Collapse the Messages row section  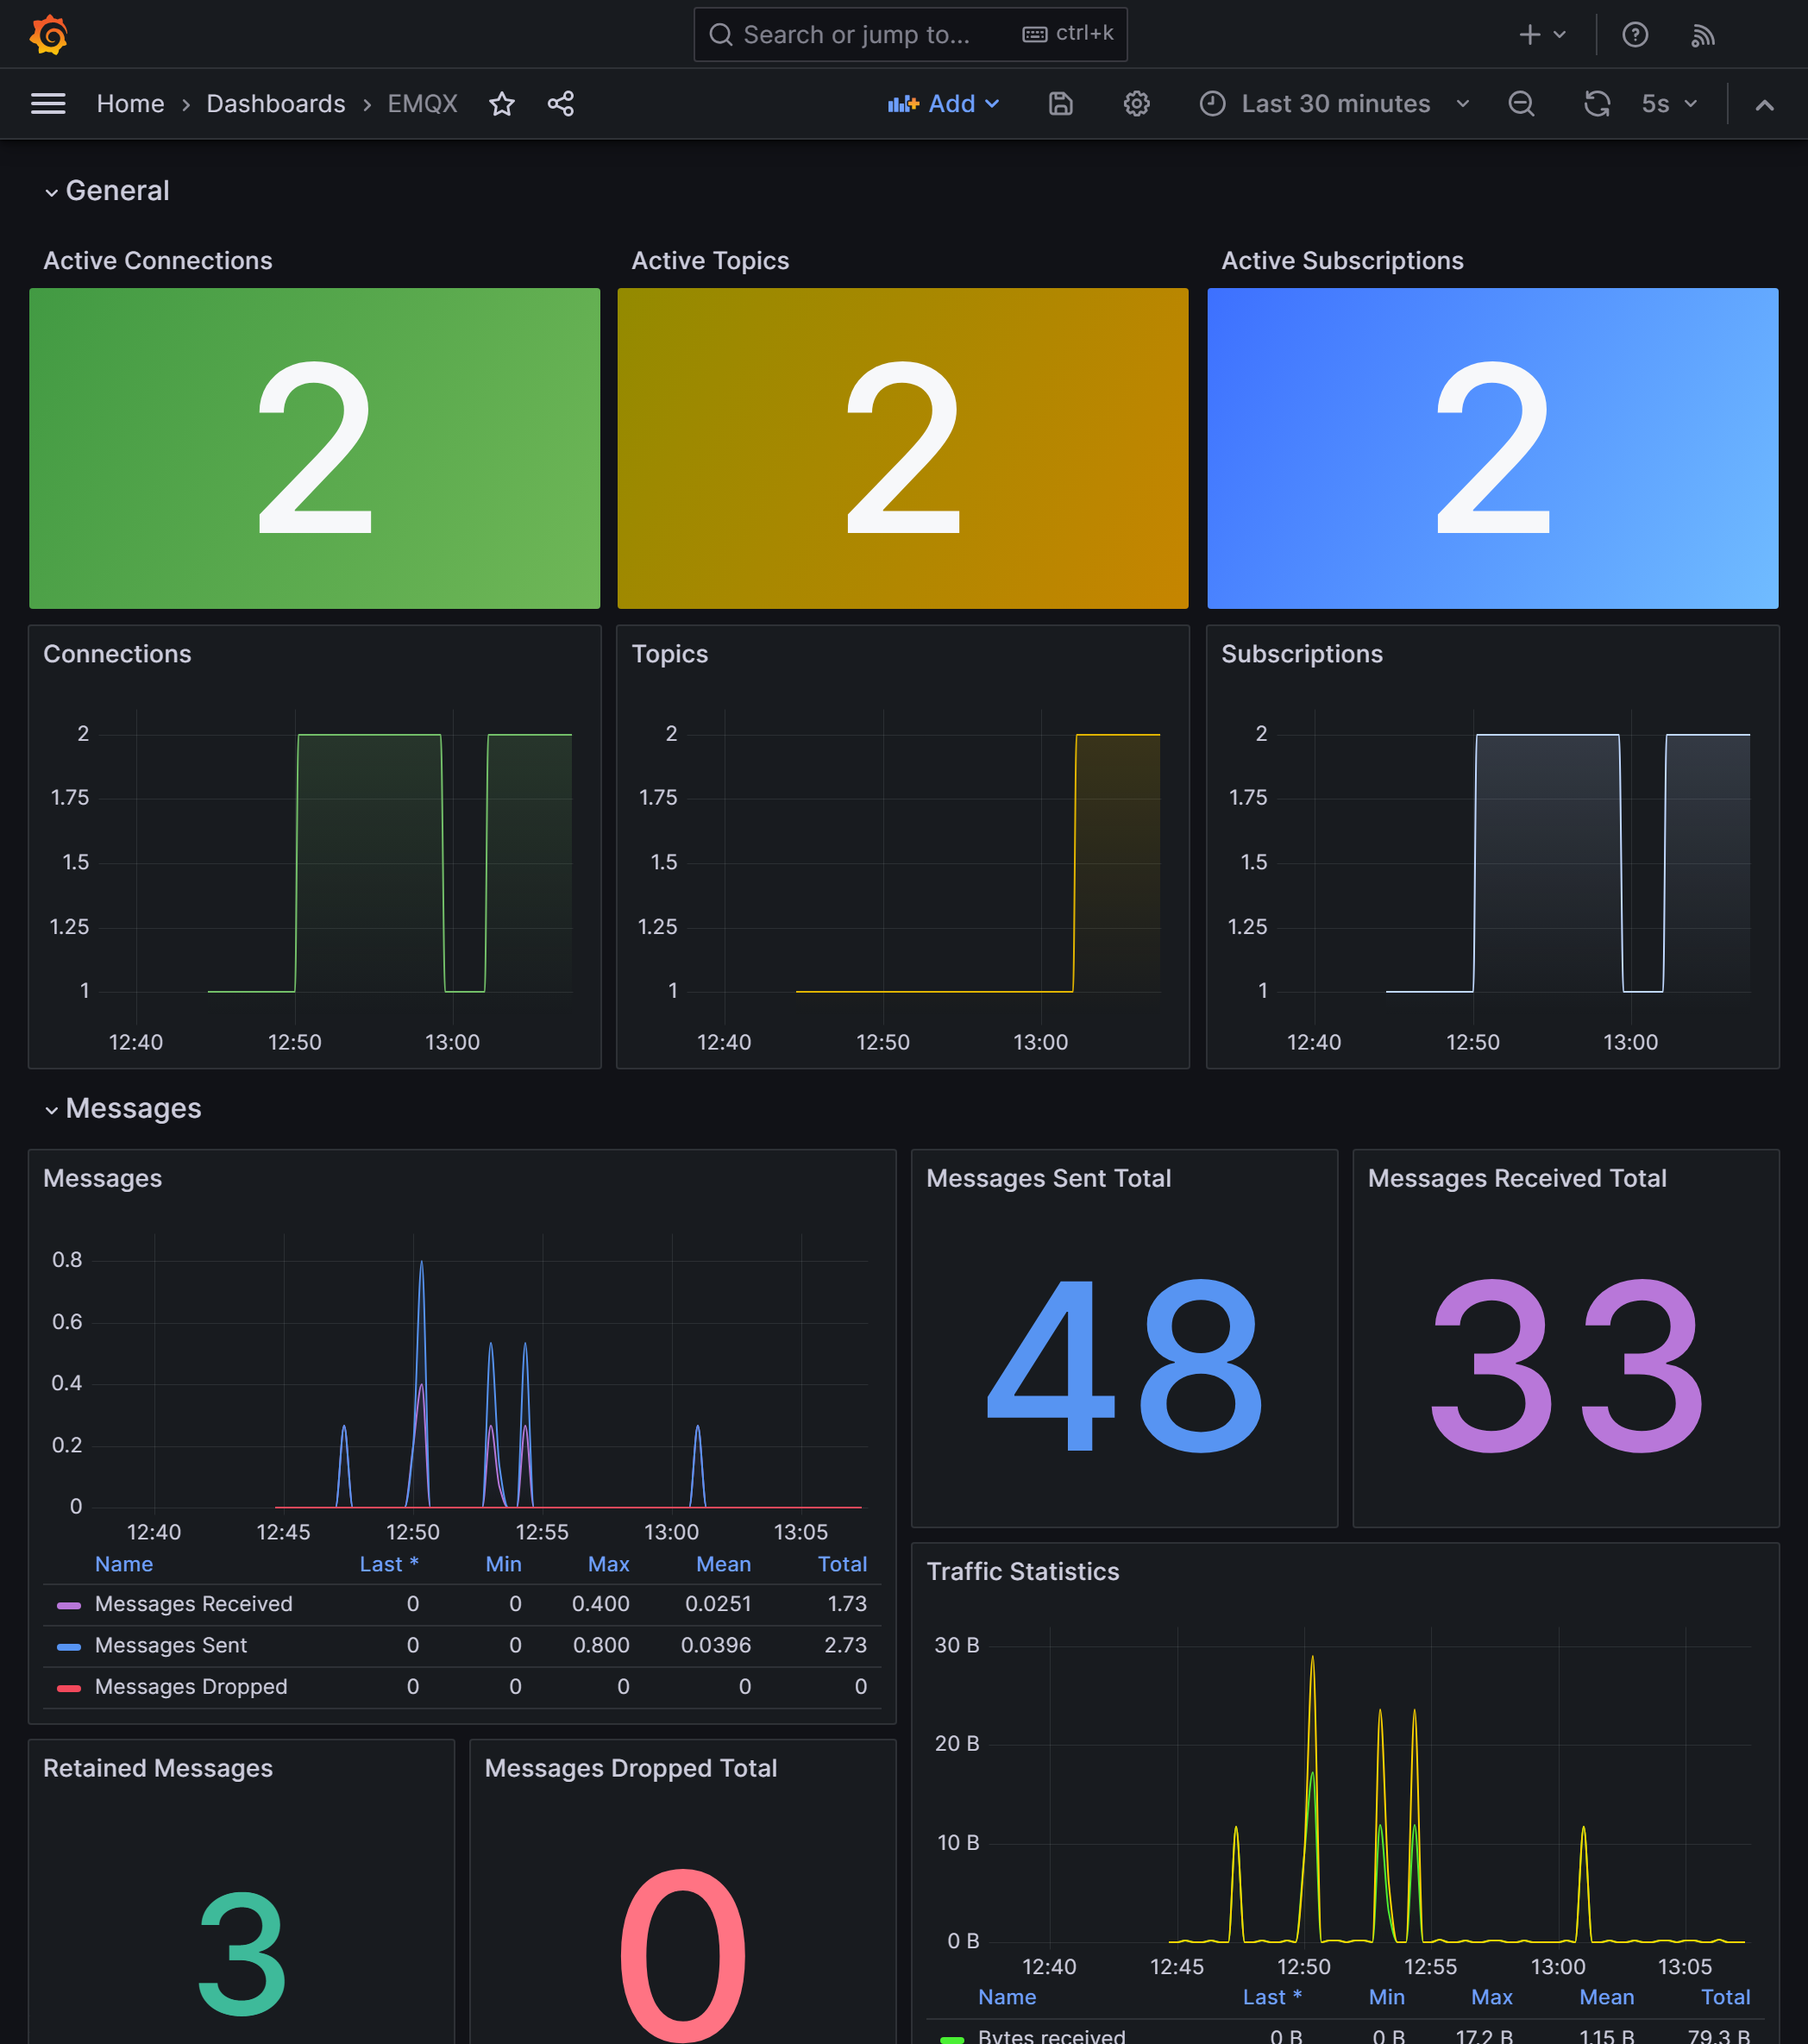click(x=123, y=1109)
